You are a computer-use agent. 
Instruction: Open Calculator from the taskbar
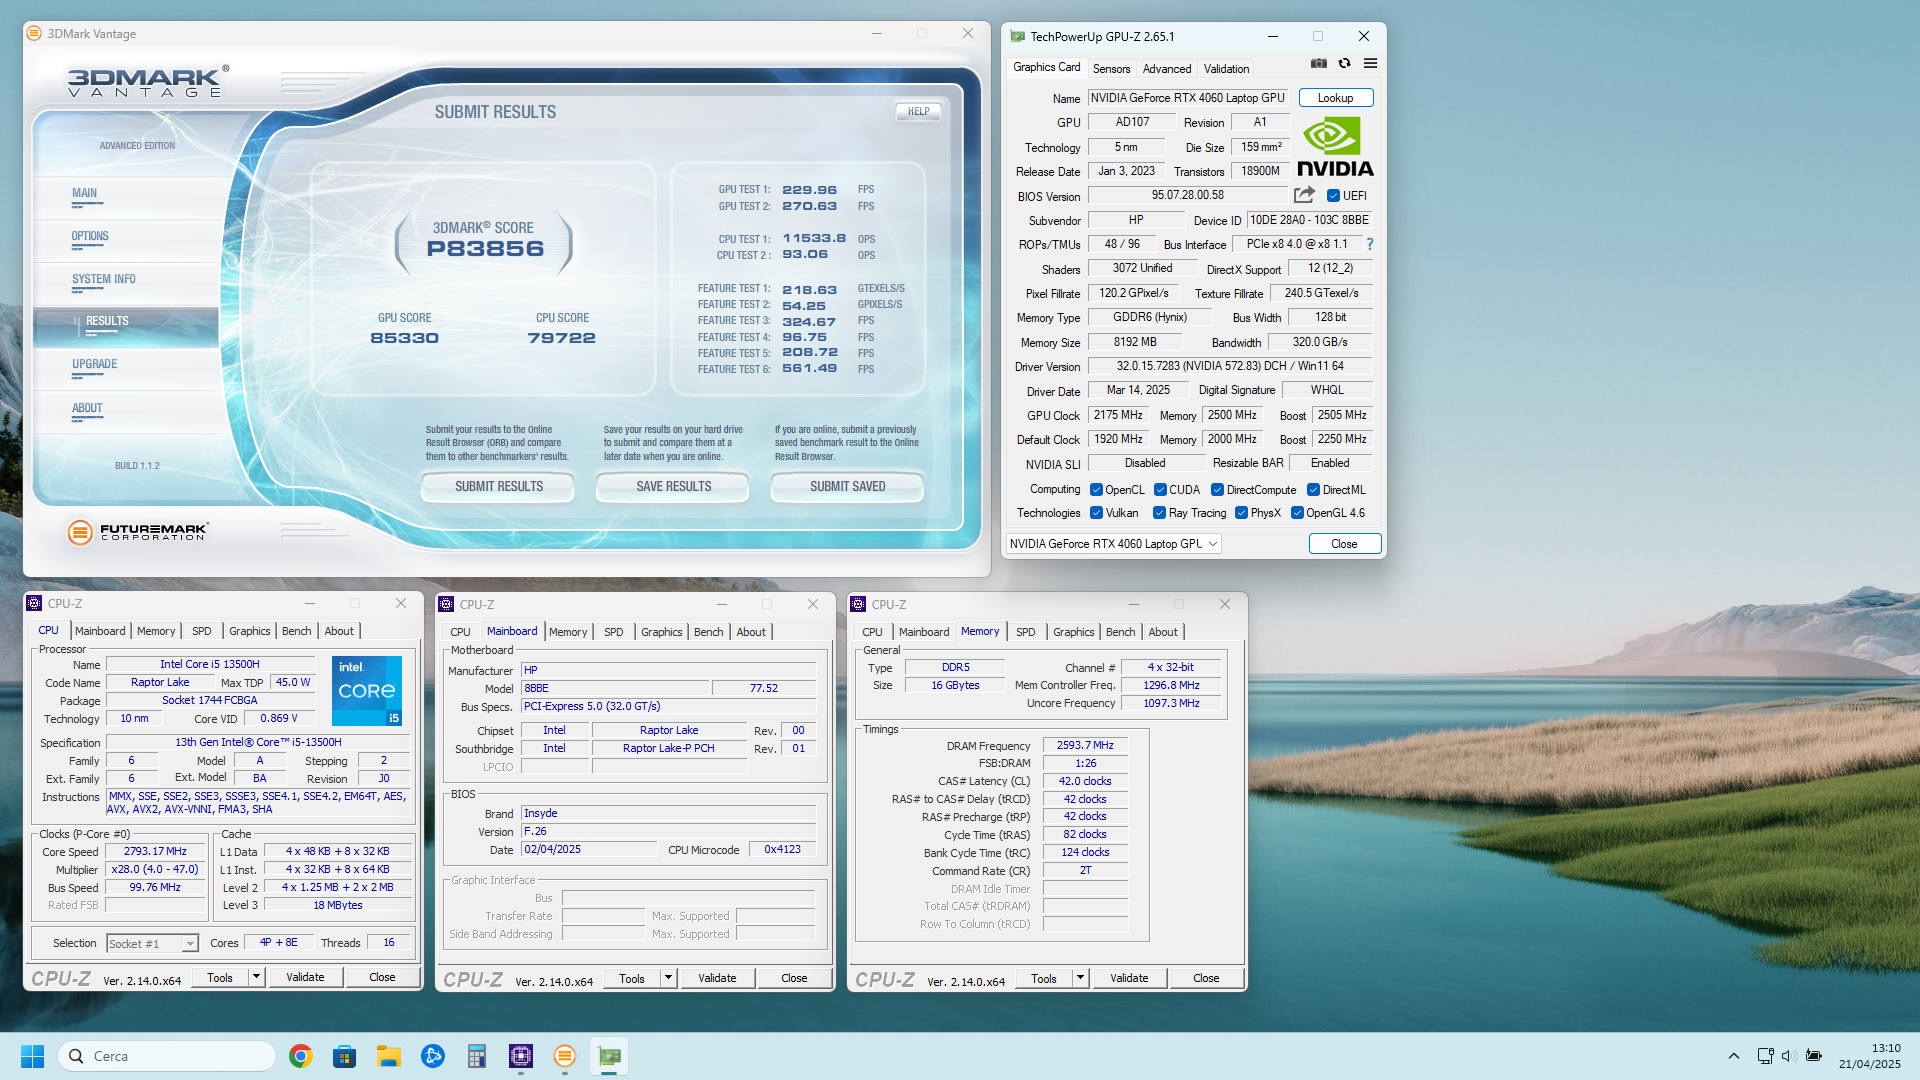476,1056
